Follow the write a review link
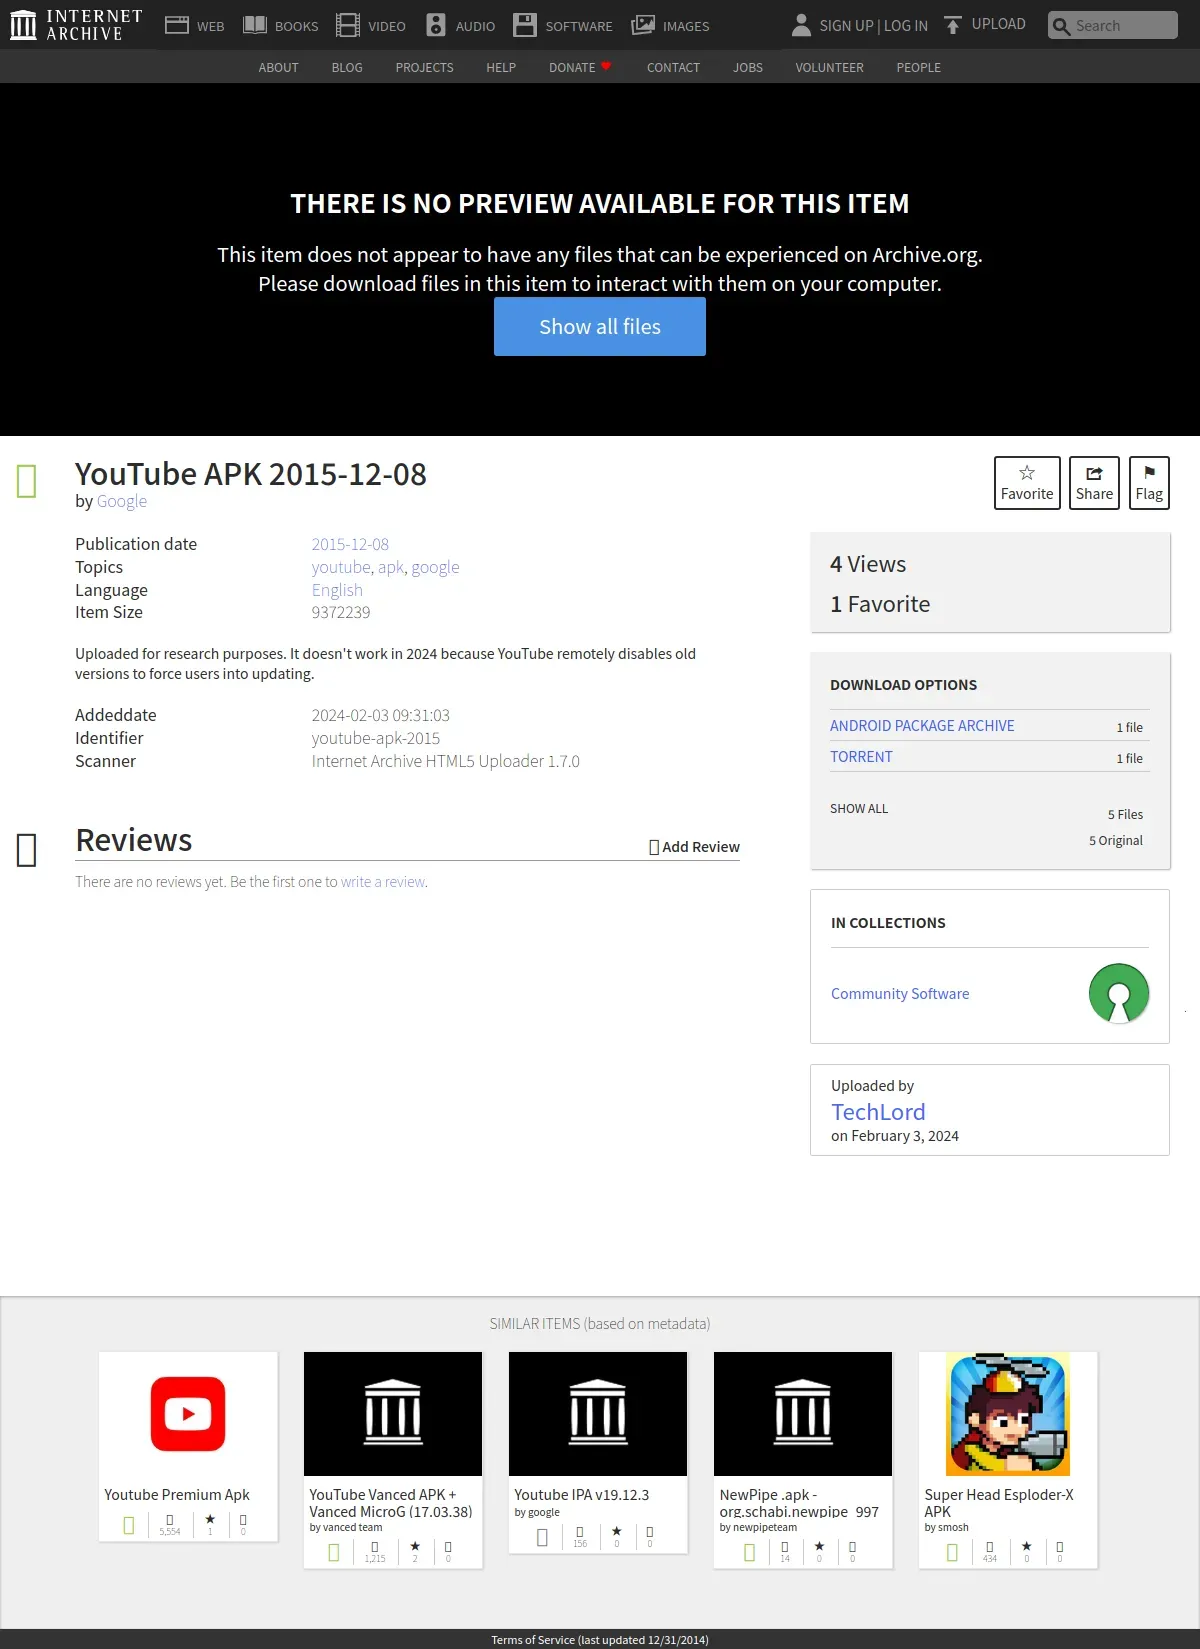The image size is (1200, 1649). [383, 882]
